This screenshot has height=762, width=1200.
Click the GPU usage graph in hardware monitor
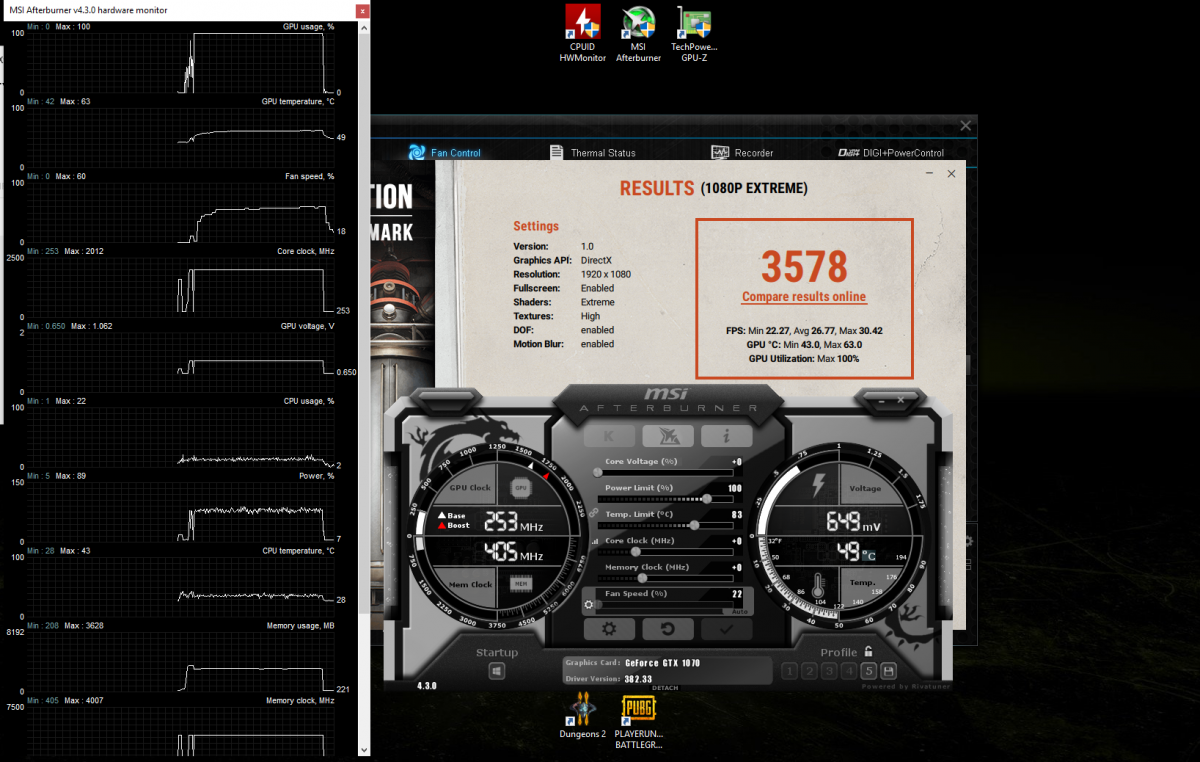pos(179,62)
